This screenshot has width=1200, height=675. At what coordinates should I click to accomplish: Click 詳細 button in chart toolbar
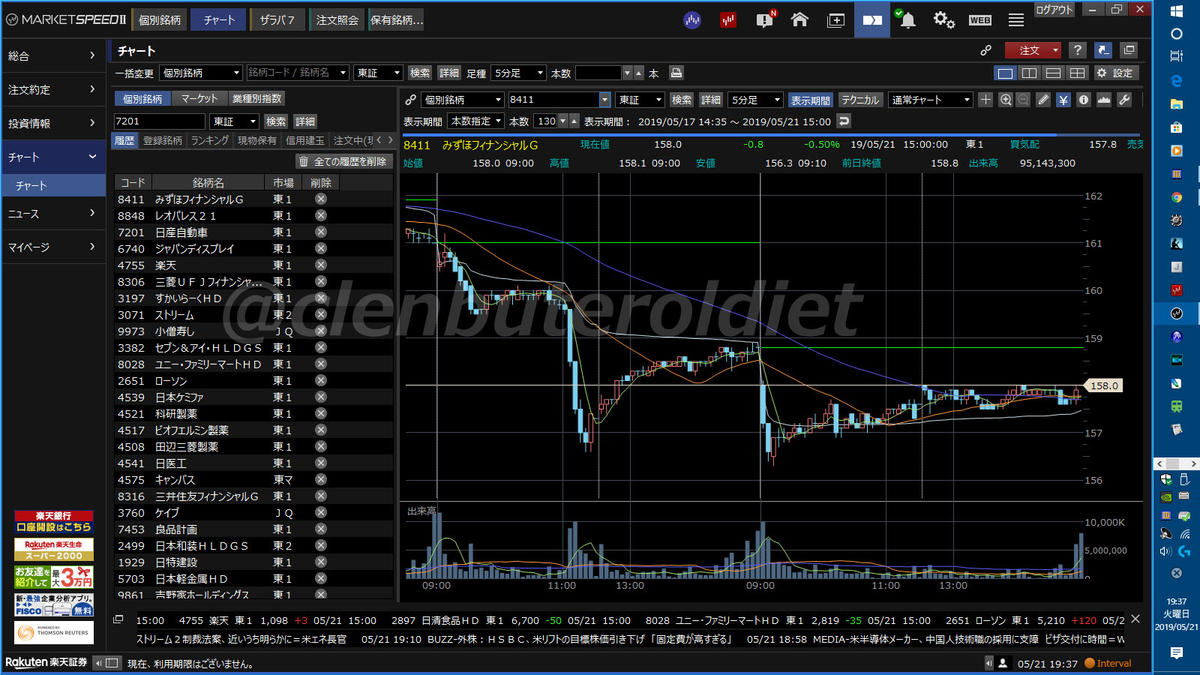(x=711, y=100)
